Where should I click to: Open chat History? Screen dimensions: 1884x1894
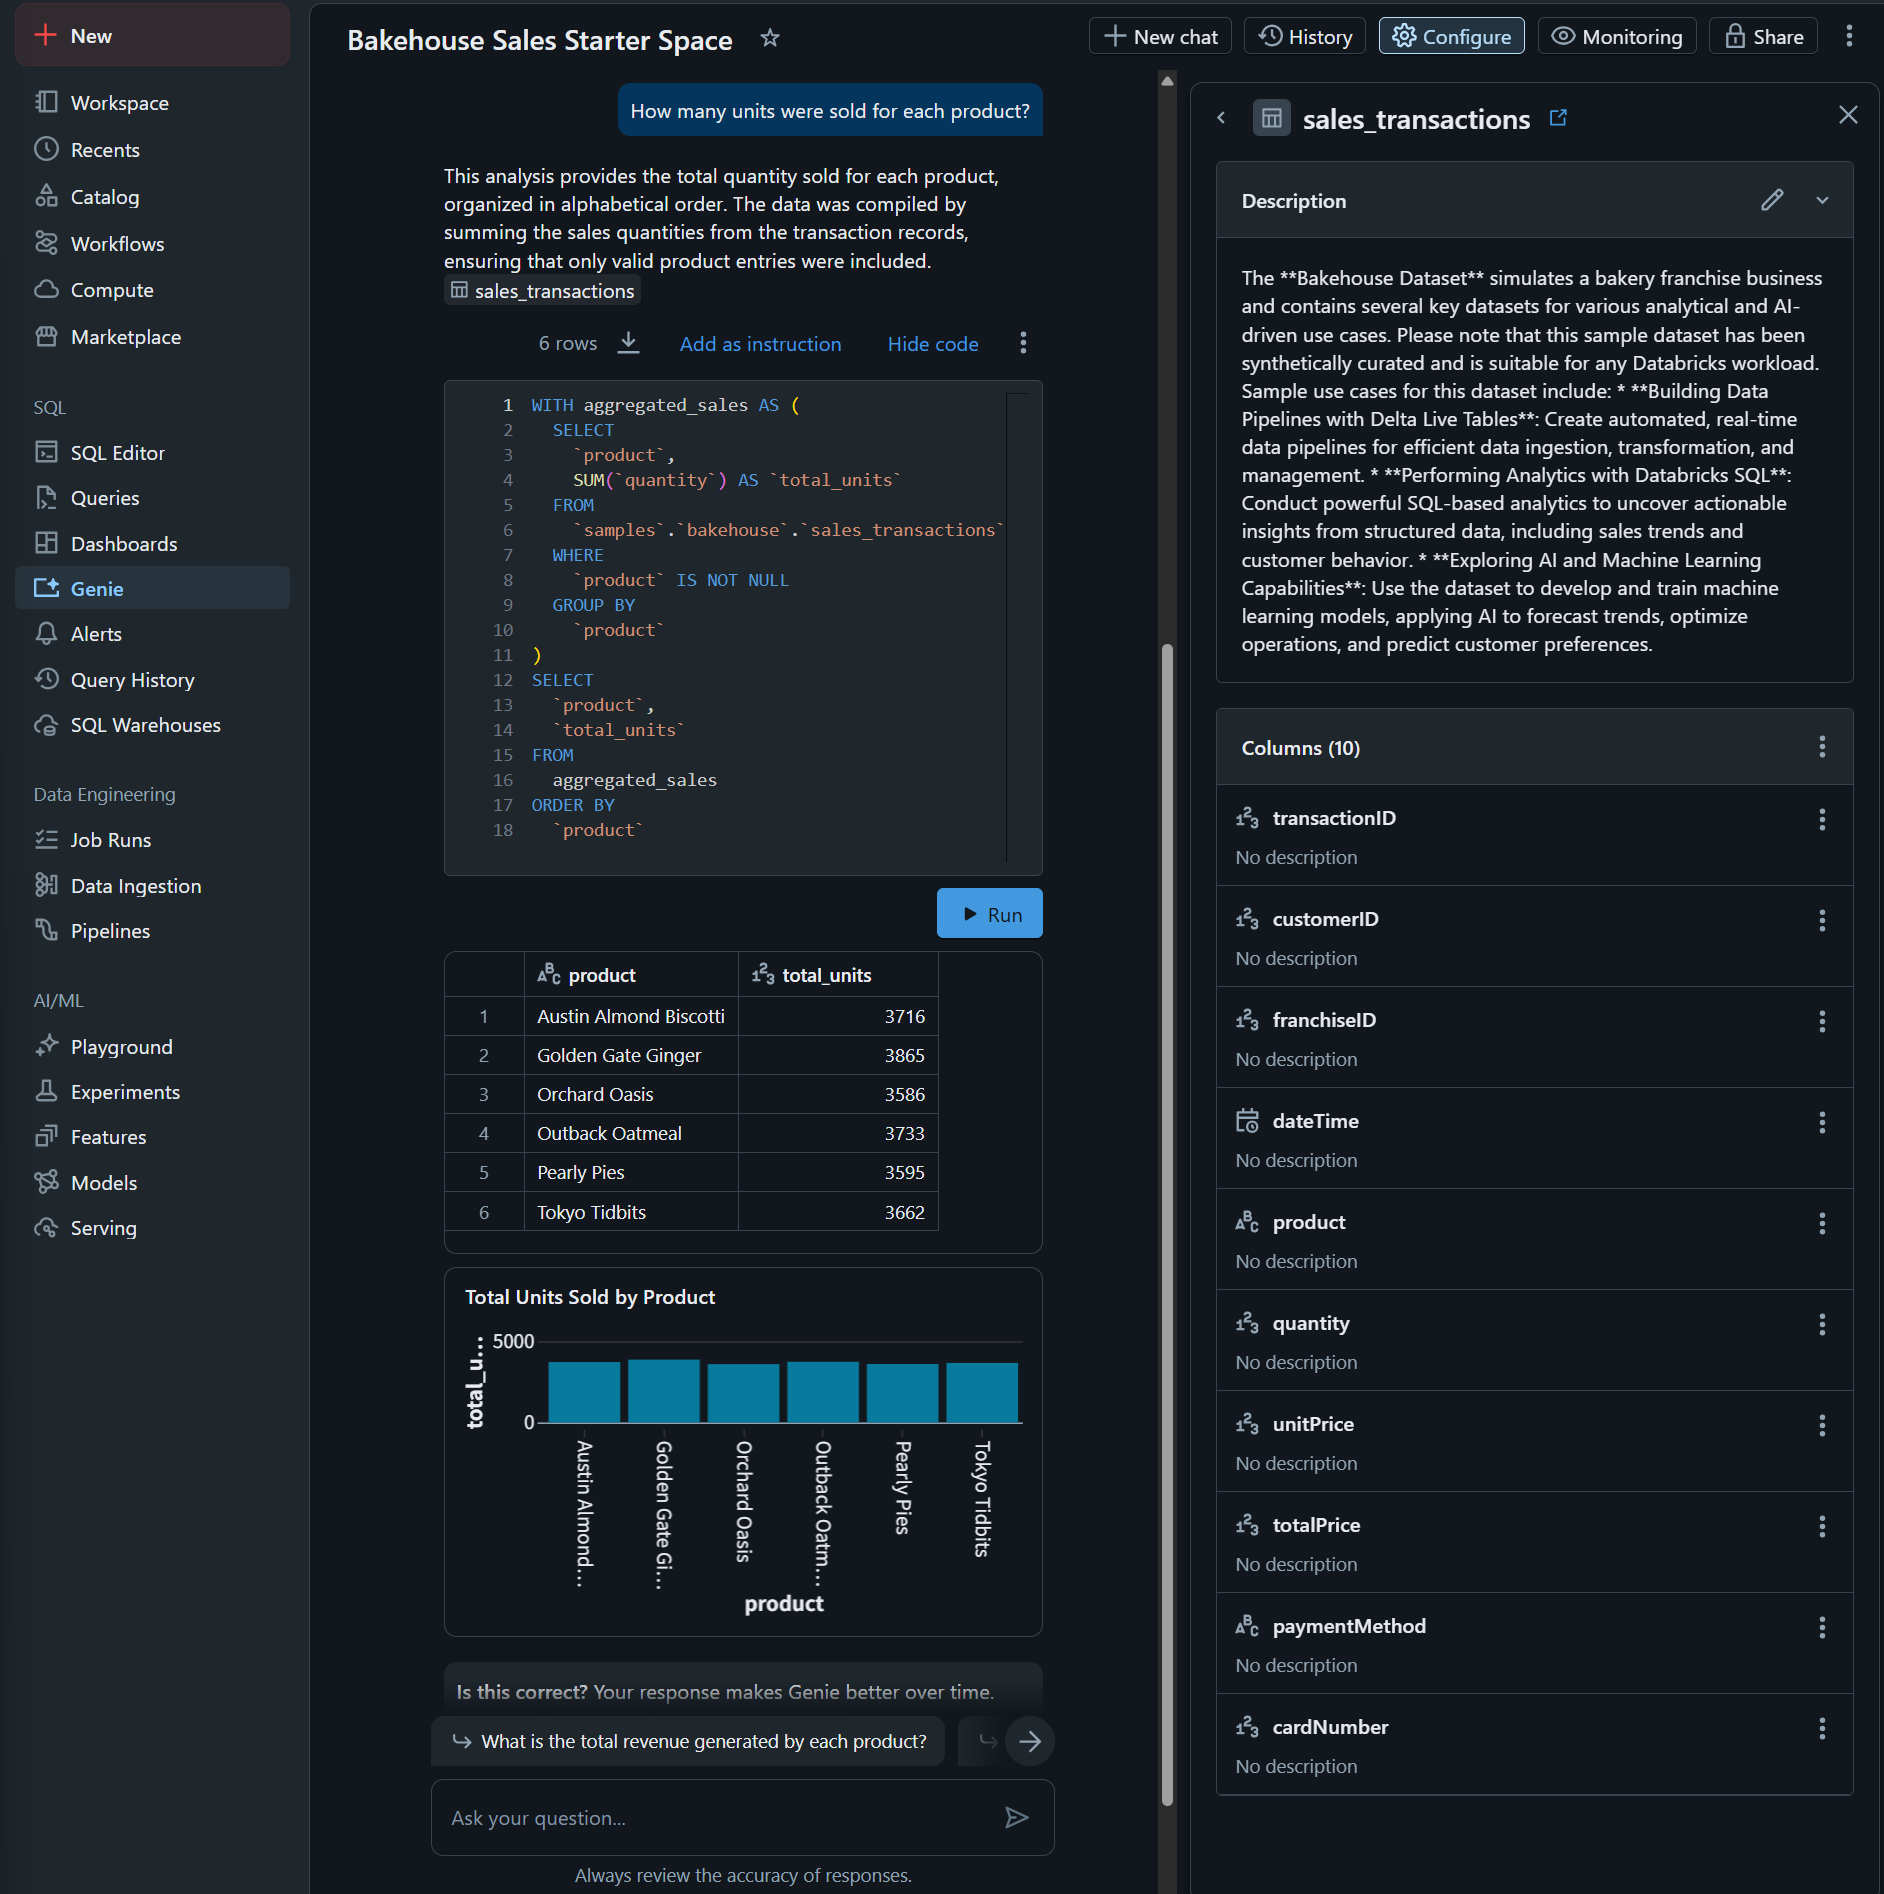1305,36
